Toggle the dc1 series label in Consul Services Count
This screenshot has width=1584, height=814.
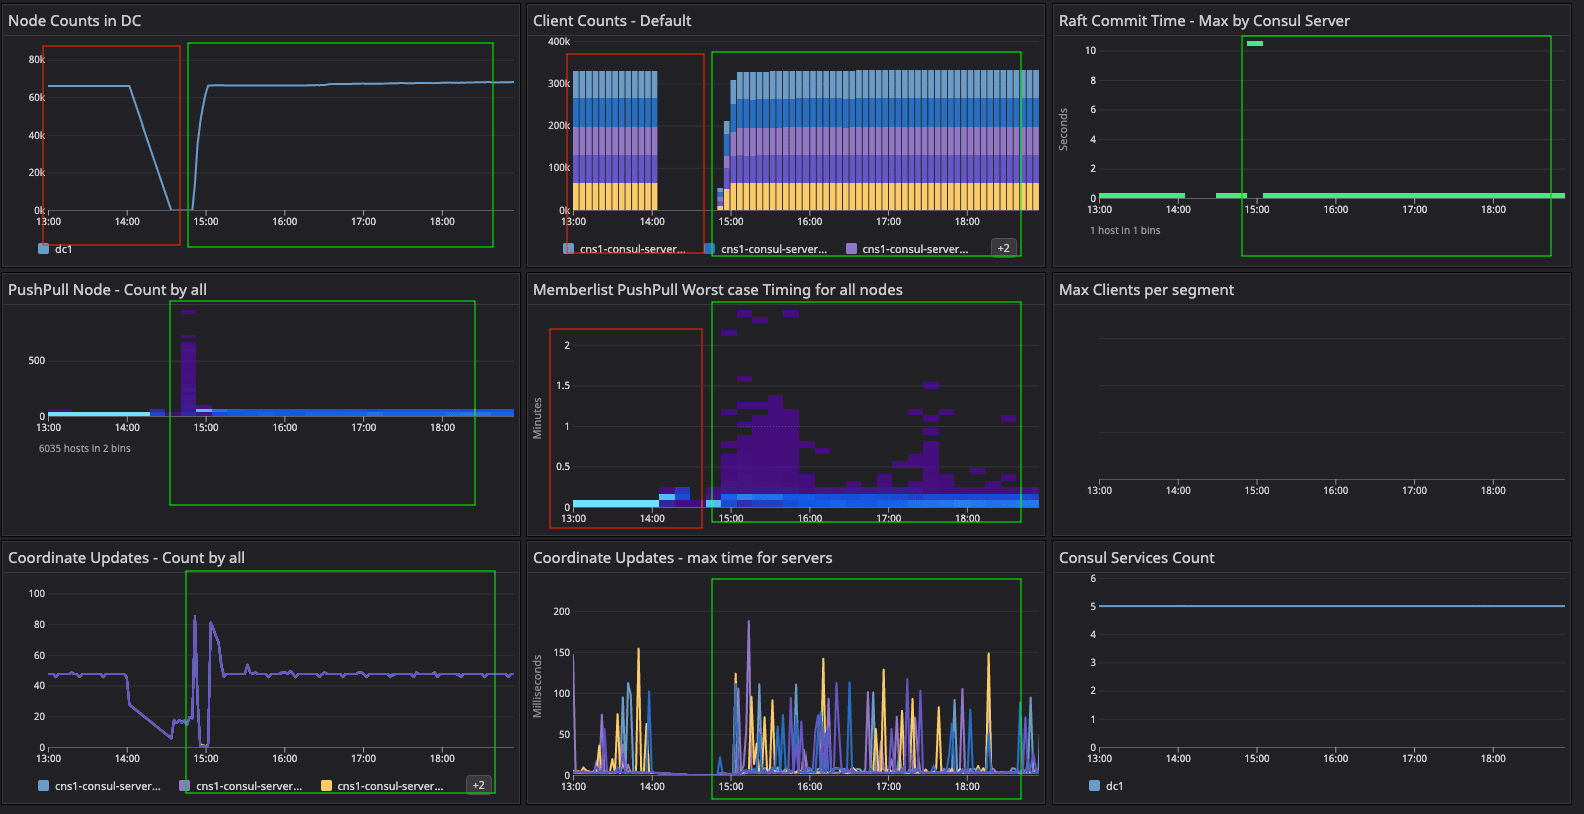pos(1114,786)
